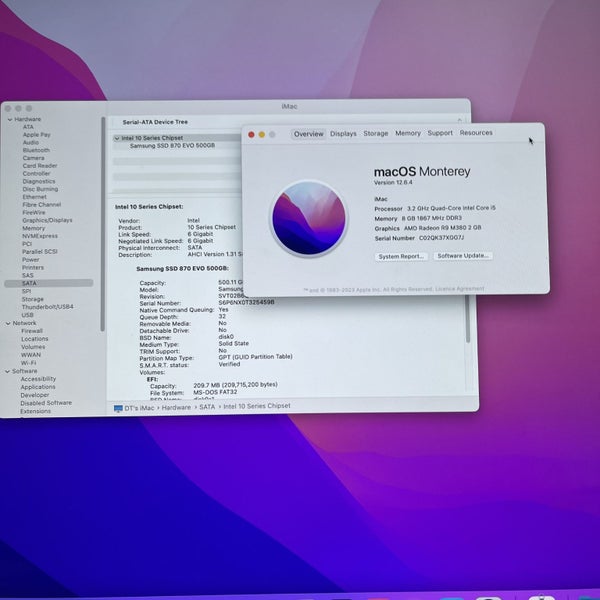The height and width of the screenshot is (600, 600).
Task: Collapse the Network section in sidebar
Action: (x=8, y=323)
